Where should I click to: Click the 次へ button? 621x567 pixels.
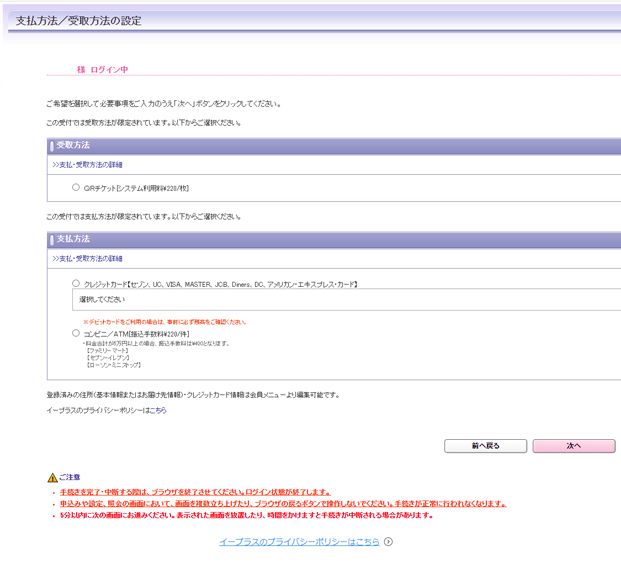point(573,446)
